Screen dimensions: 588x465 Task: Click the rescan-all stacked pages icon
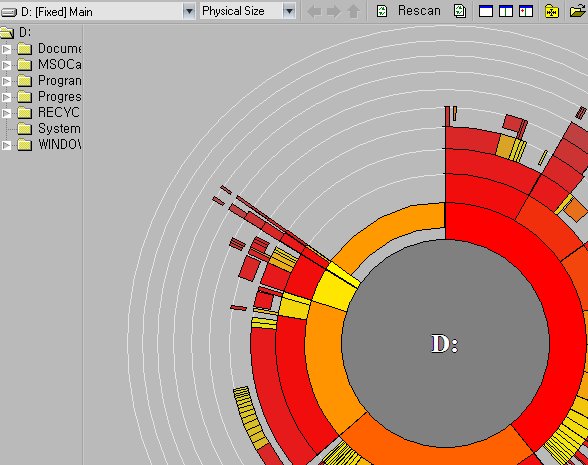[460, 11]
